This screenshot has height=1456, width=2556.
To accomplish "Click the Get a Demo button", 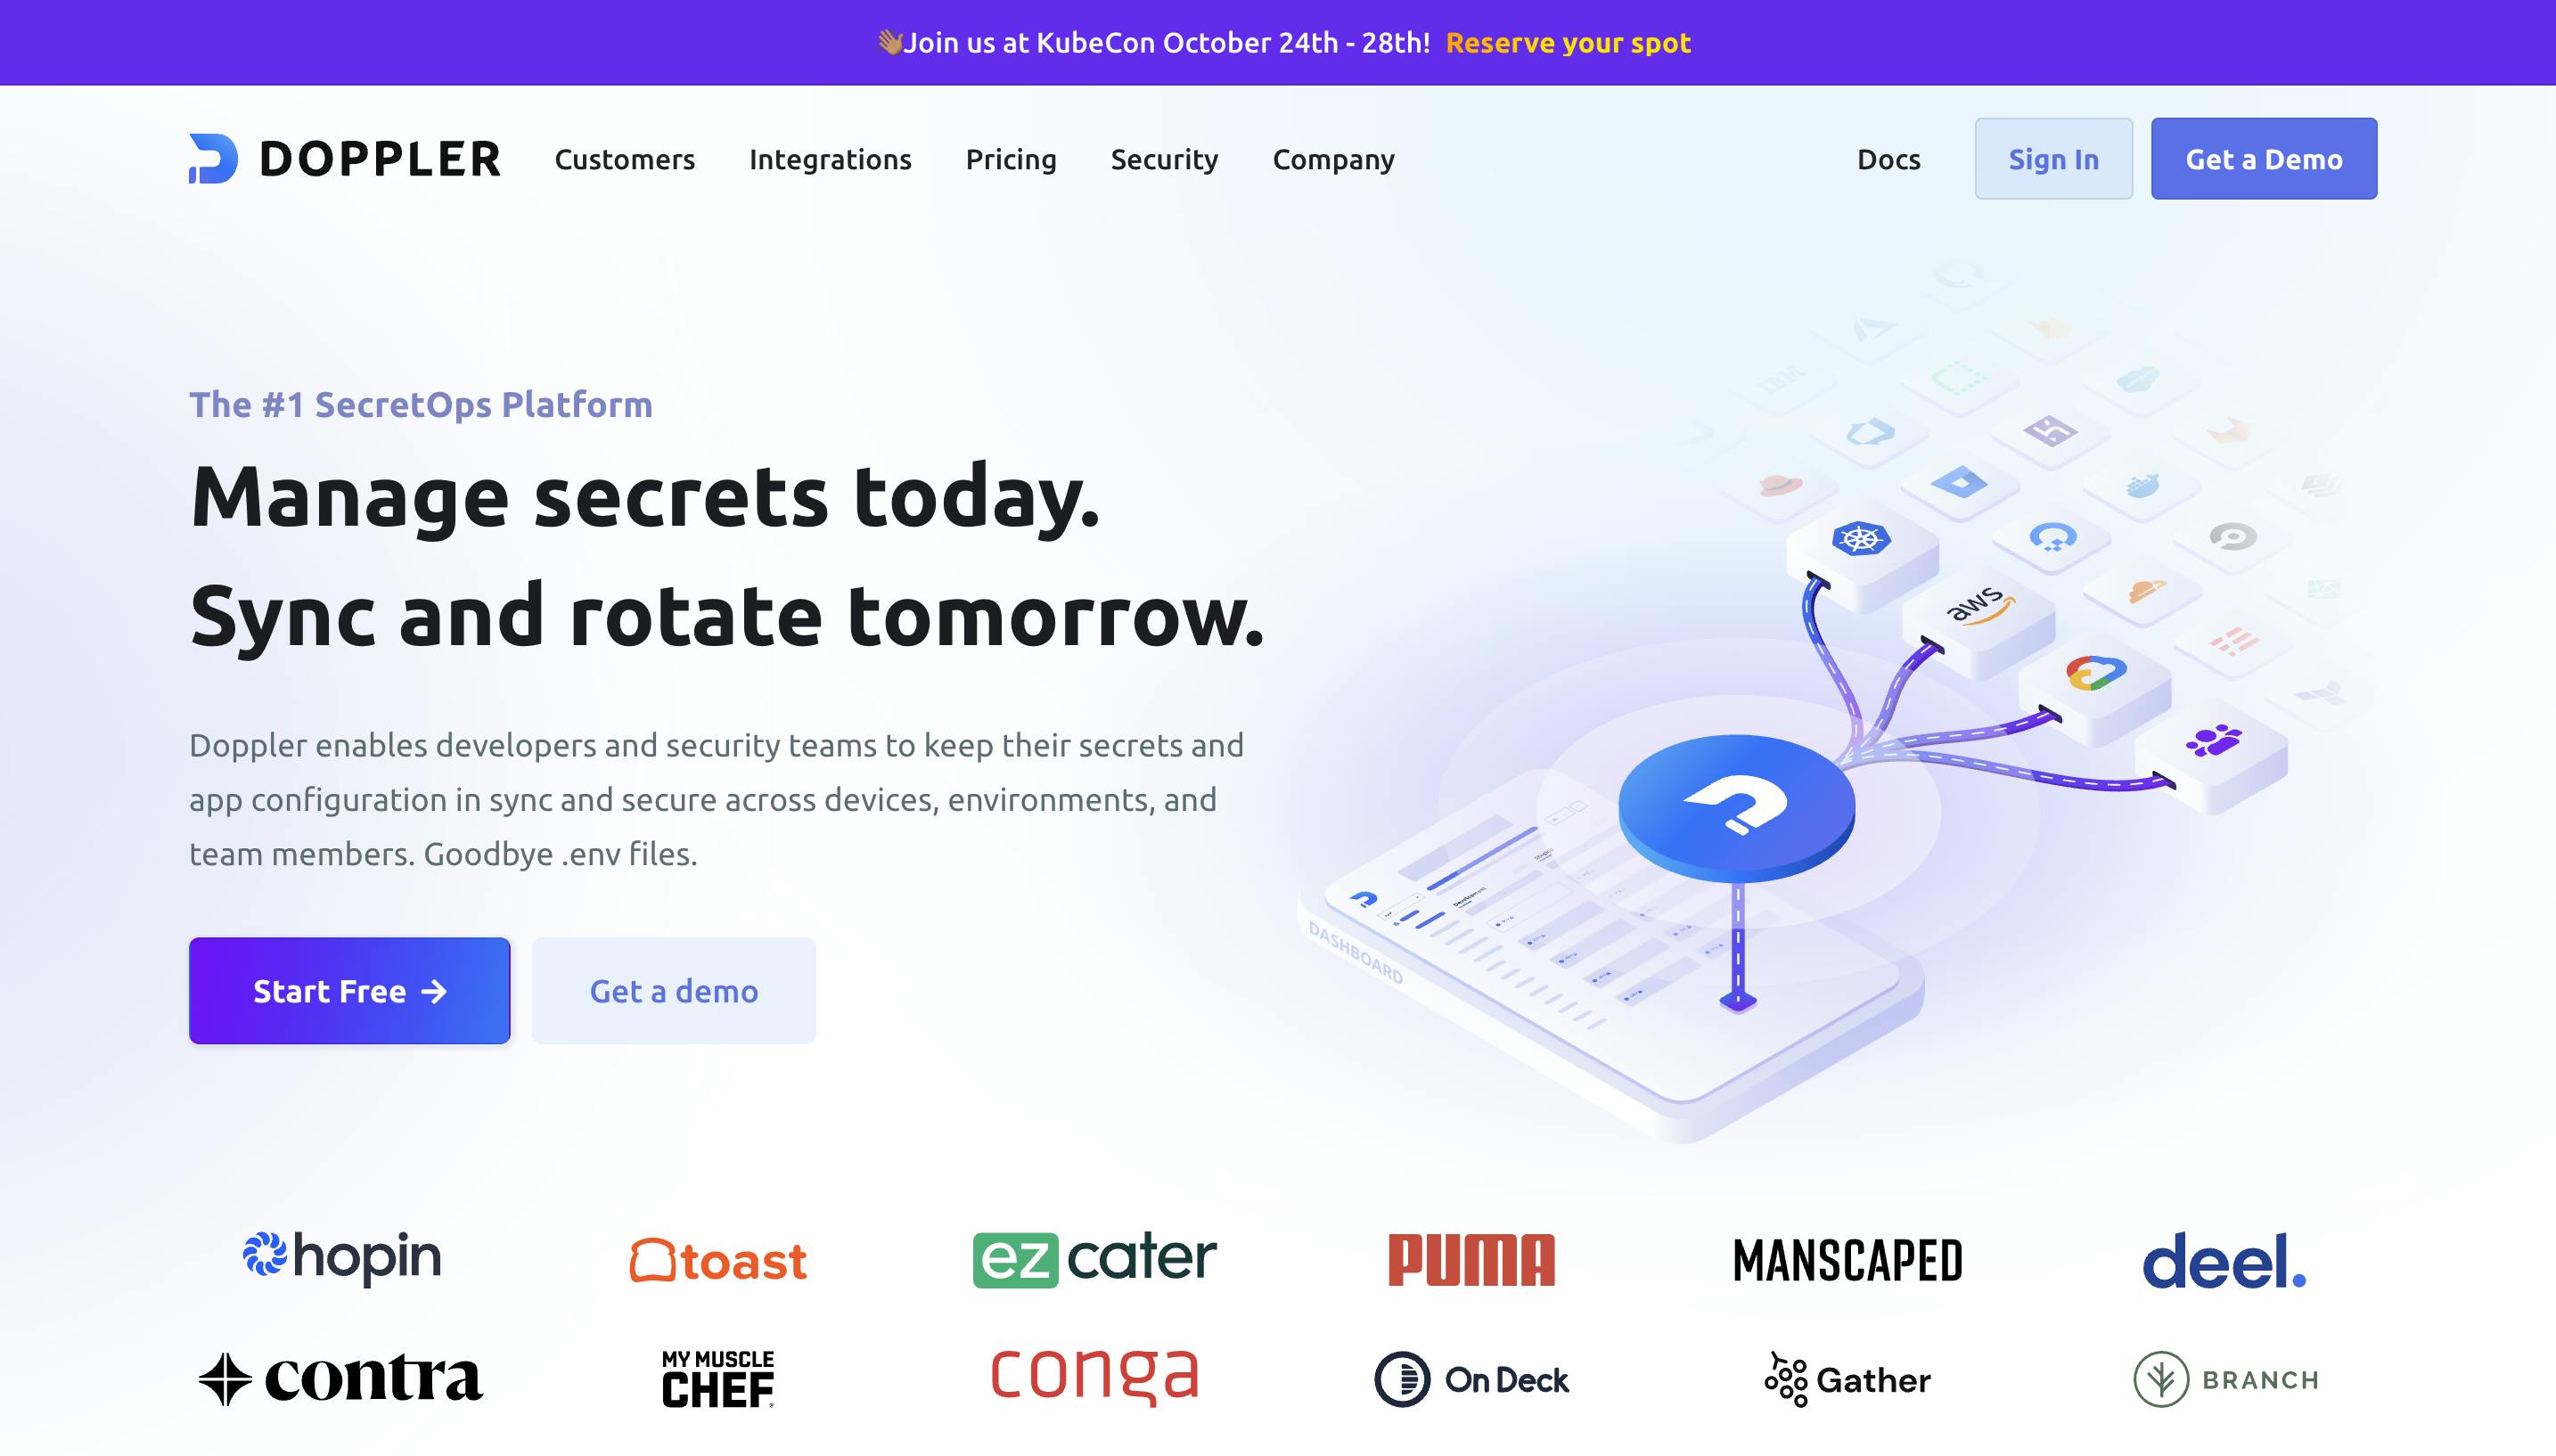I will pos(2263,158).
